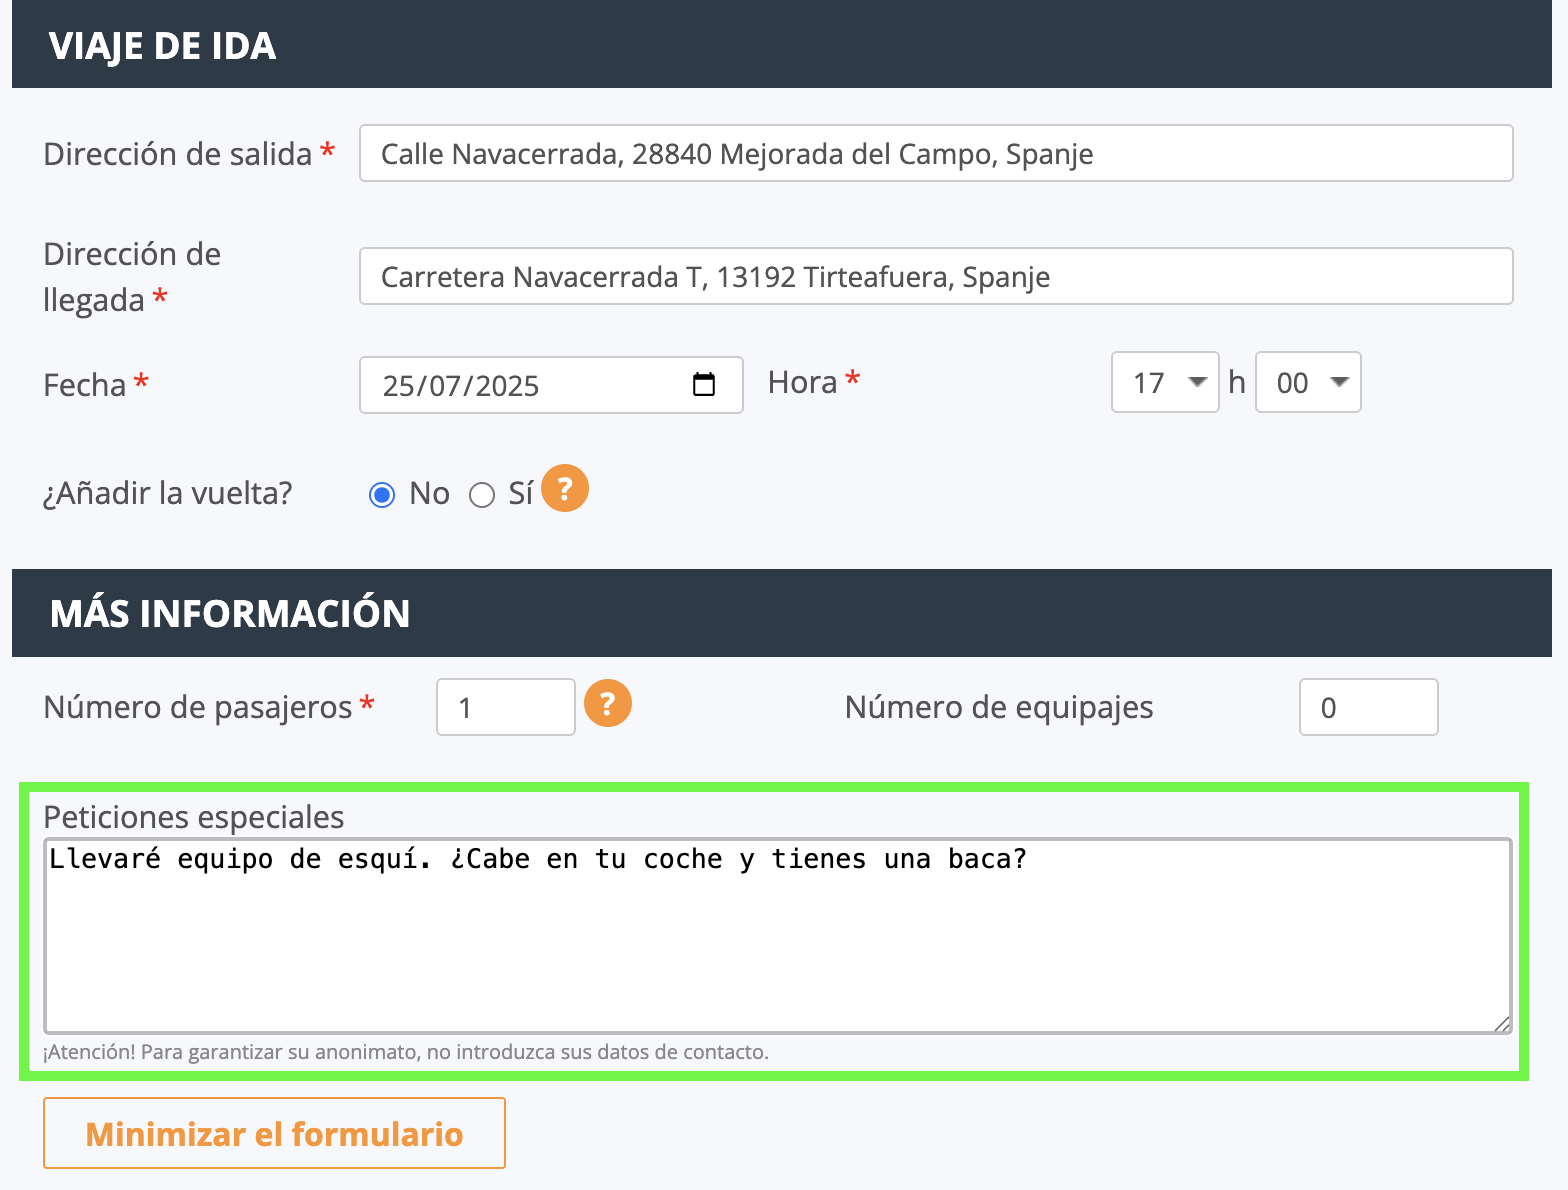Click the VIAJE DE IDA section header
The height and width of the screenshot is (1190, 1568).
coord(782,44)
